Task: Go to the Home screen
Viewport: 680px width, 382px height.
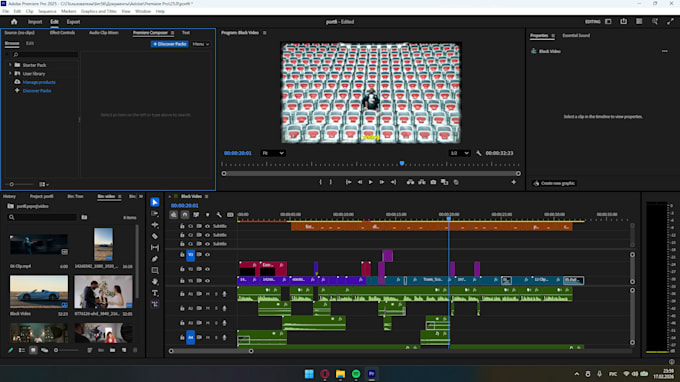Action: click(14, 22)
